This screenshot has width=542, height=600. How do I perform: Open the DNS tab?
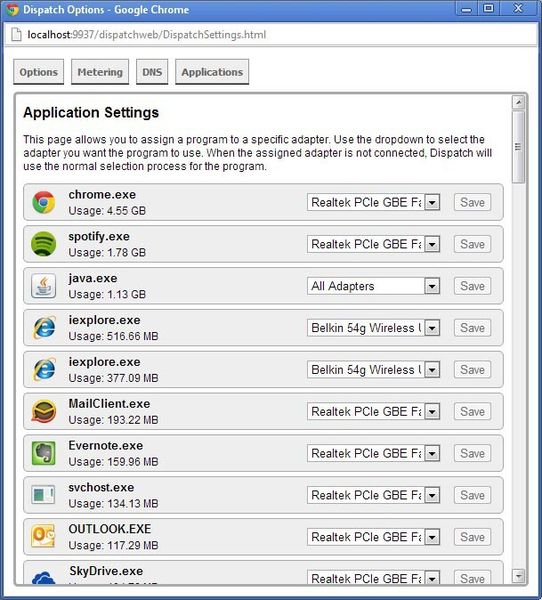point(152,72)
